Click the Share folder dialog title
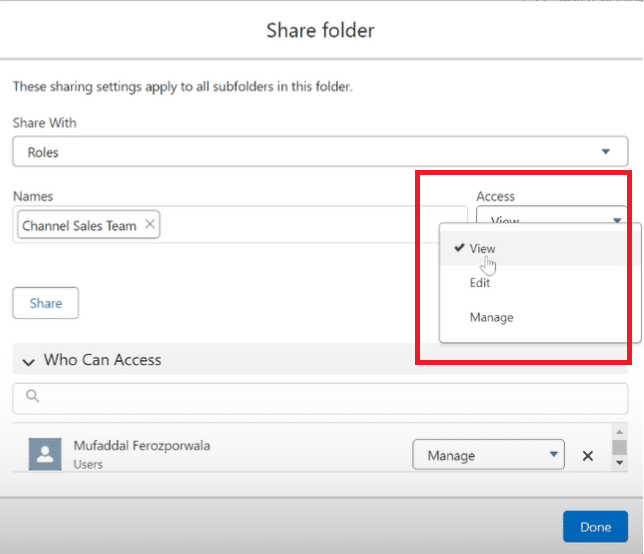 [320, 31]
